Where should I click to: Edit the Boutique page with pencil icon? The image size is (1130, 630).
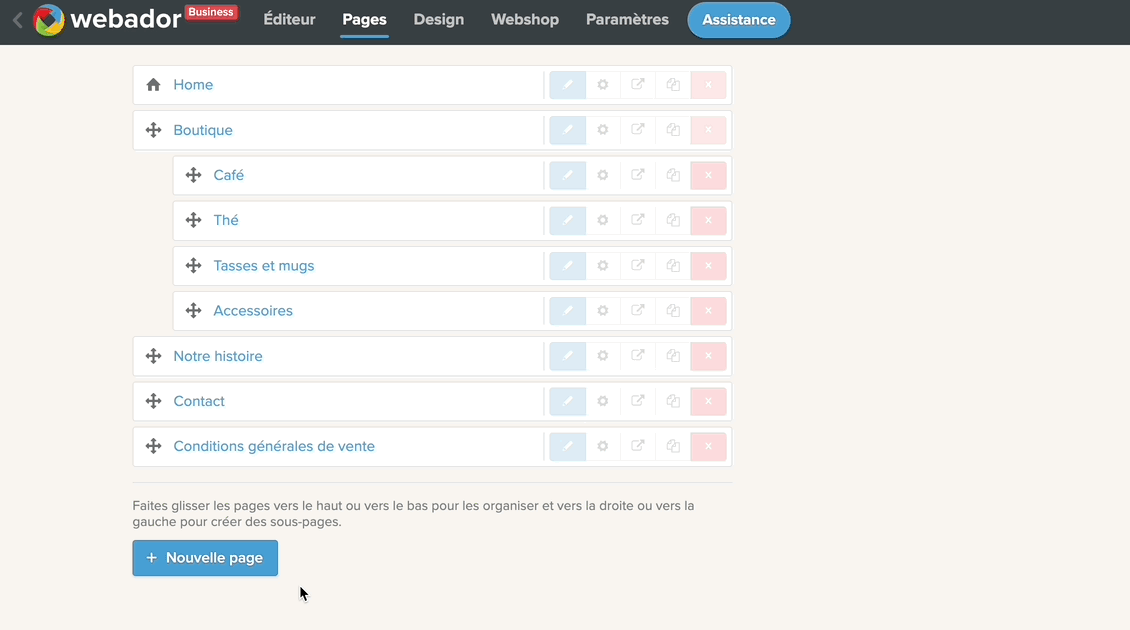click(x=568, y=130)
